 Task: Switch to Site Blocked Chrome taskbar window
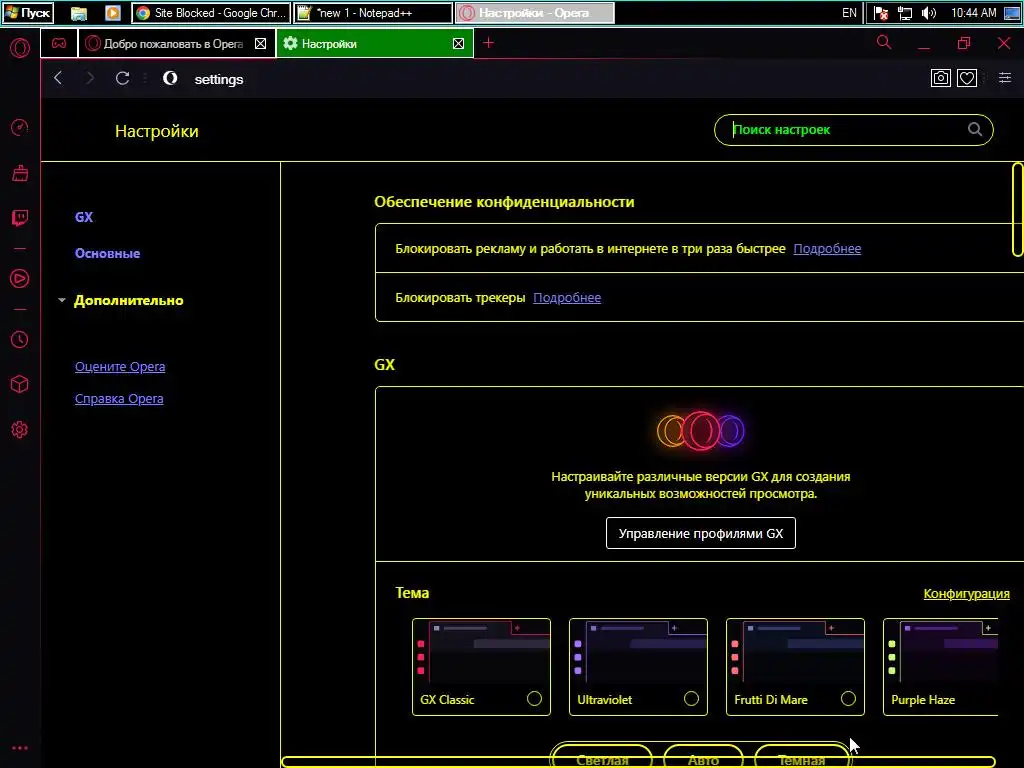point(211,13)
